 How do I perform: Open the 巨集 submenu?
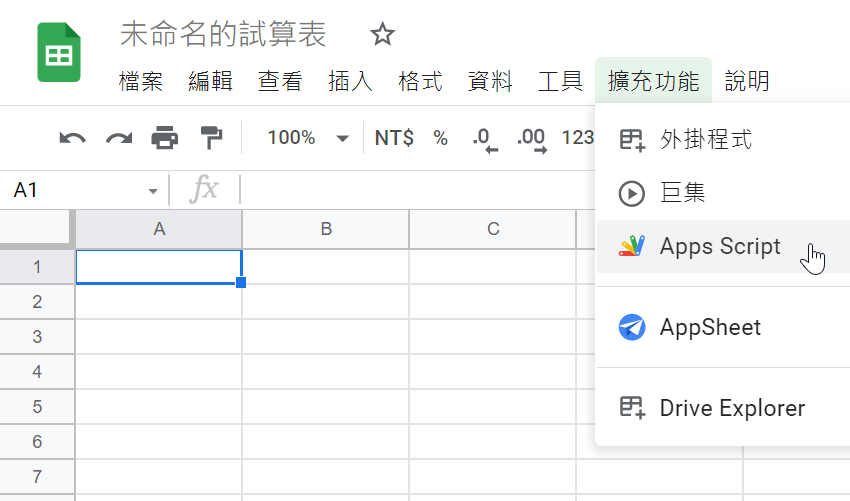click(723, 193)
